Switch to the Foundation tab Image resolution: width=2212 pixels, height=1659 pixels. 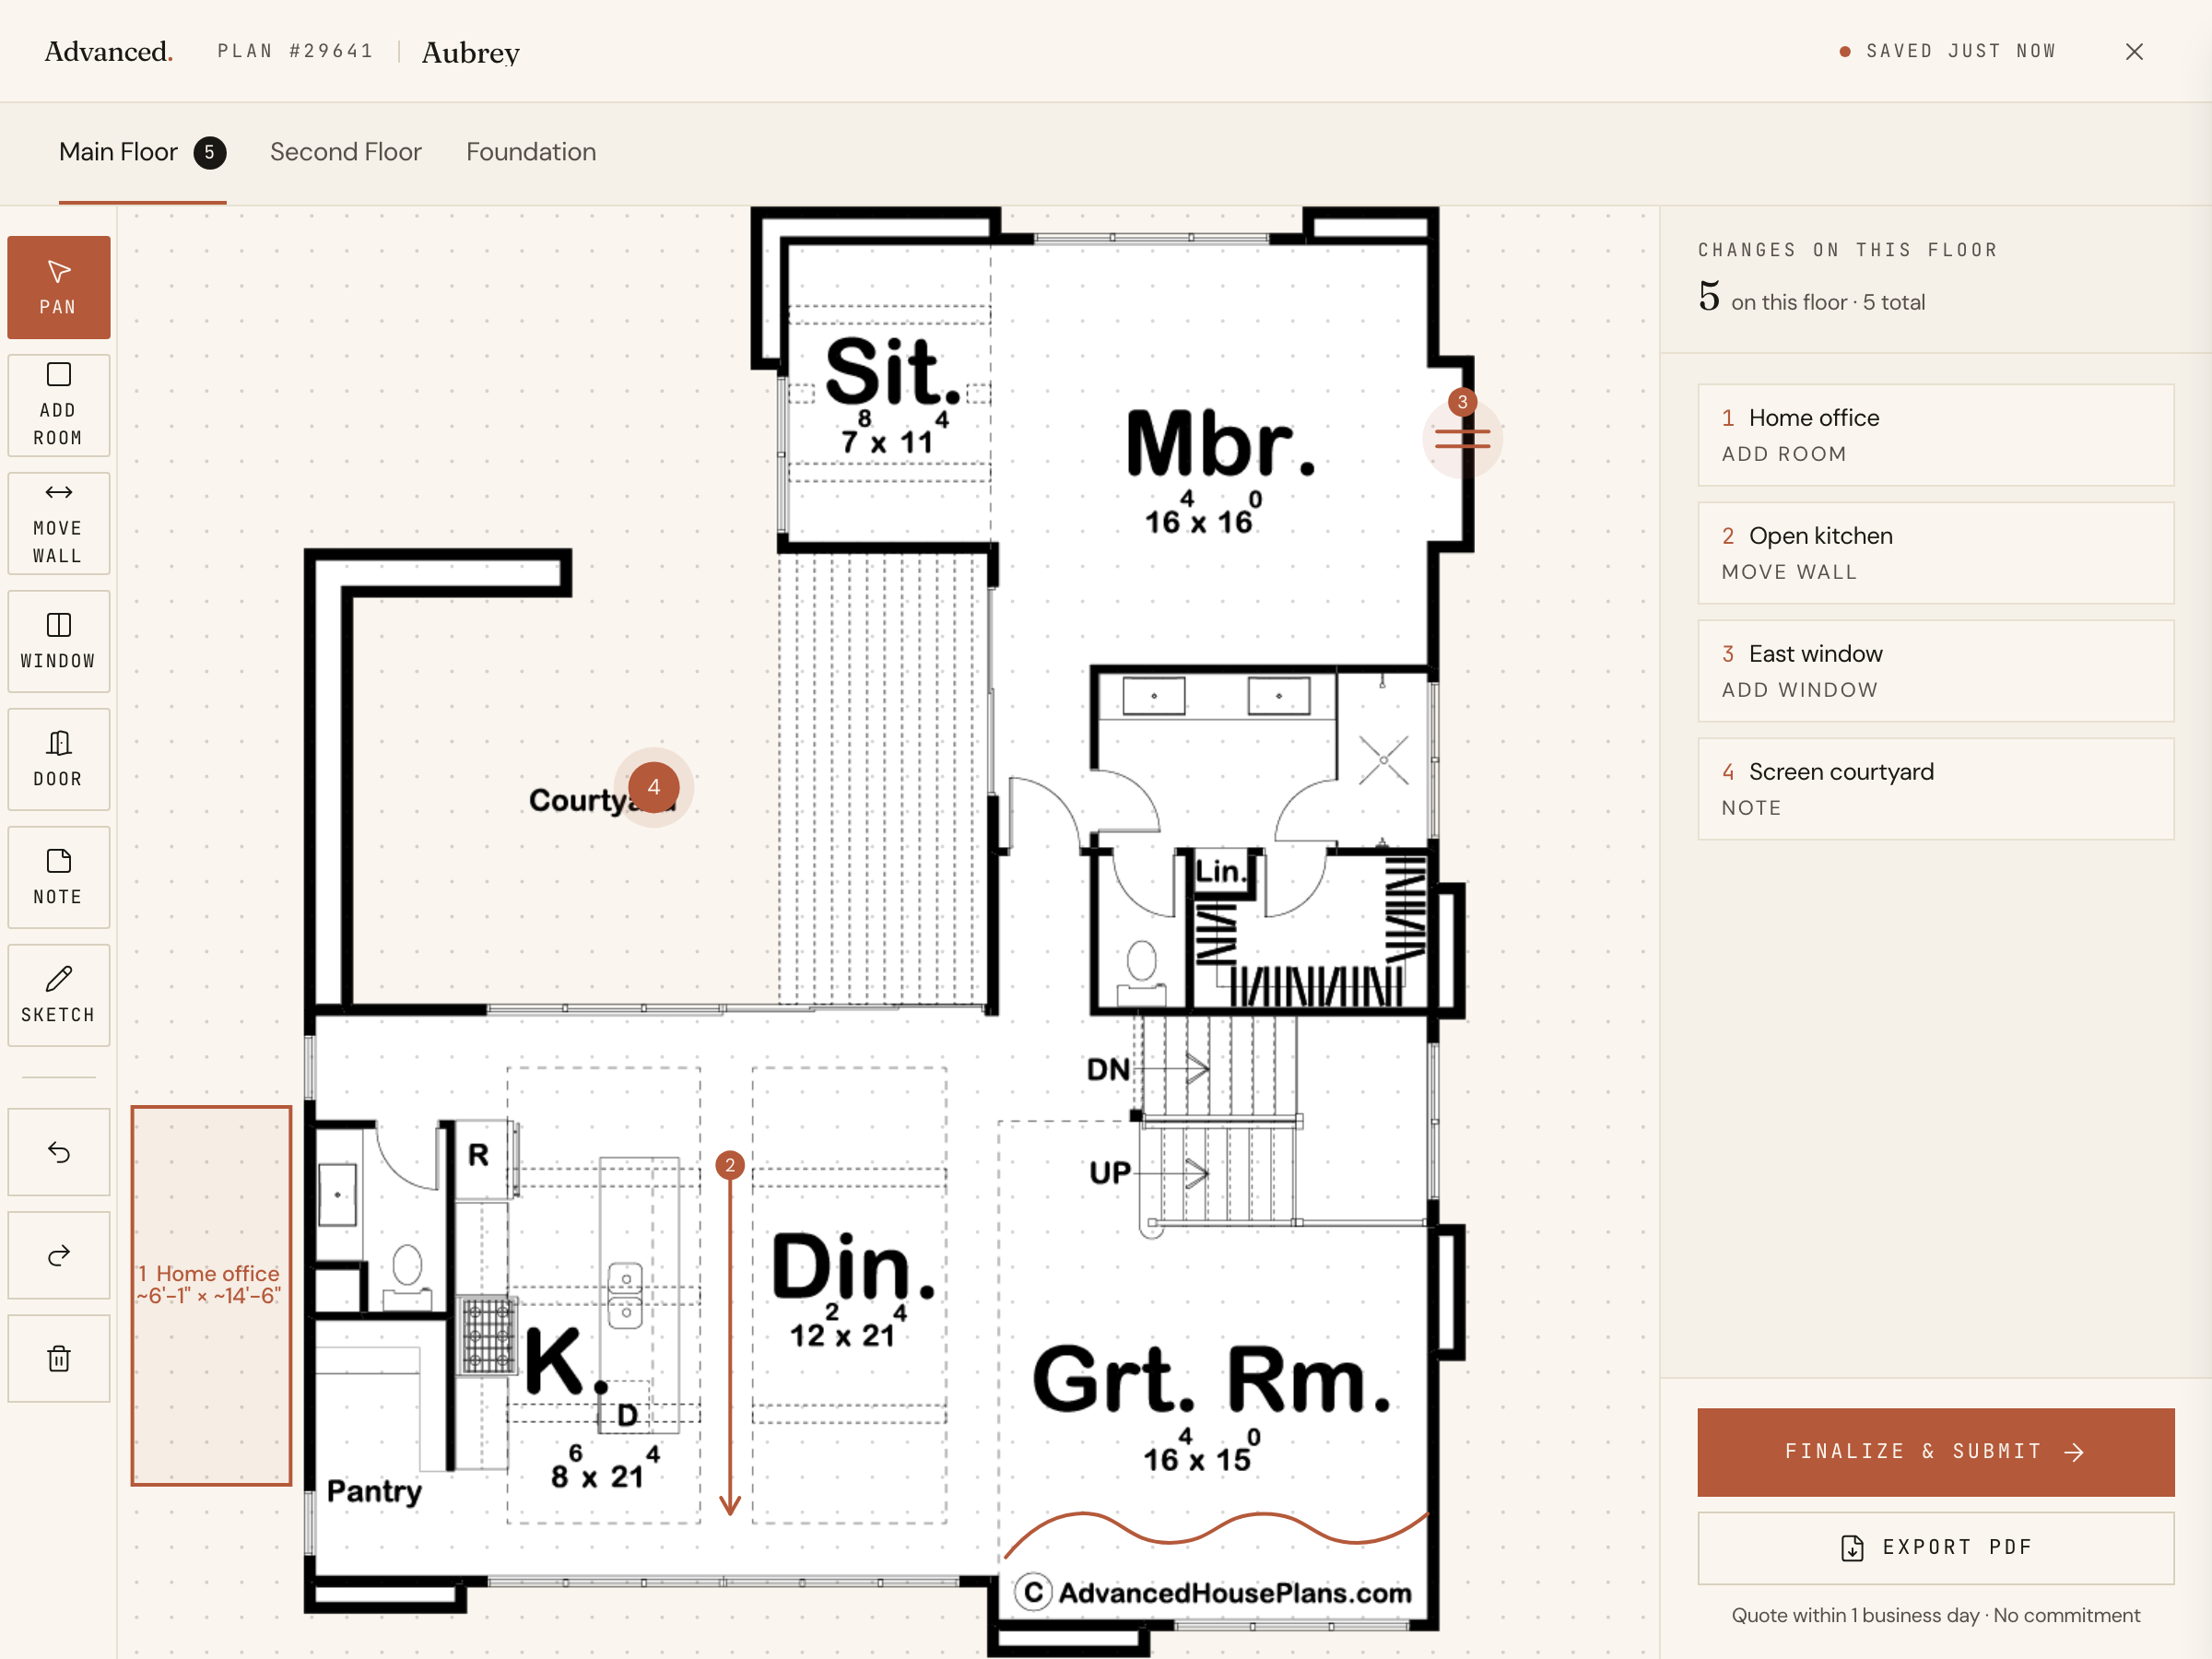click(x=531, y=152)
